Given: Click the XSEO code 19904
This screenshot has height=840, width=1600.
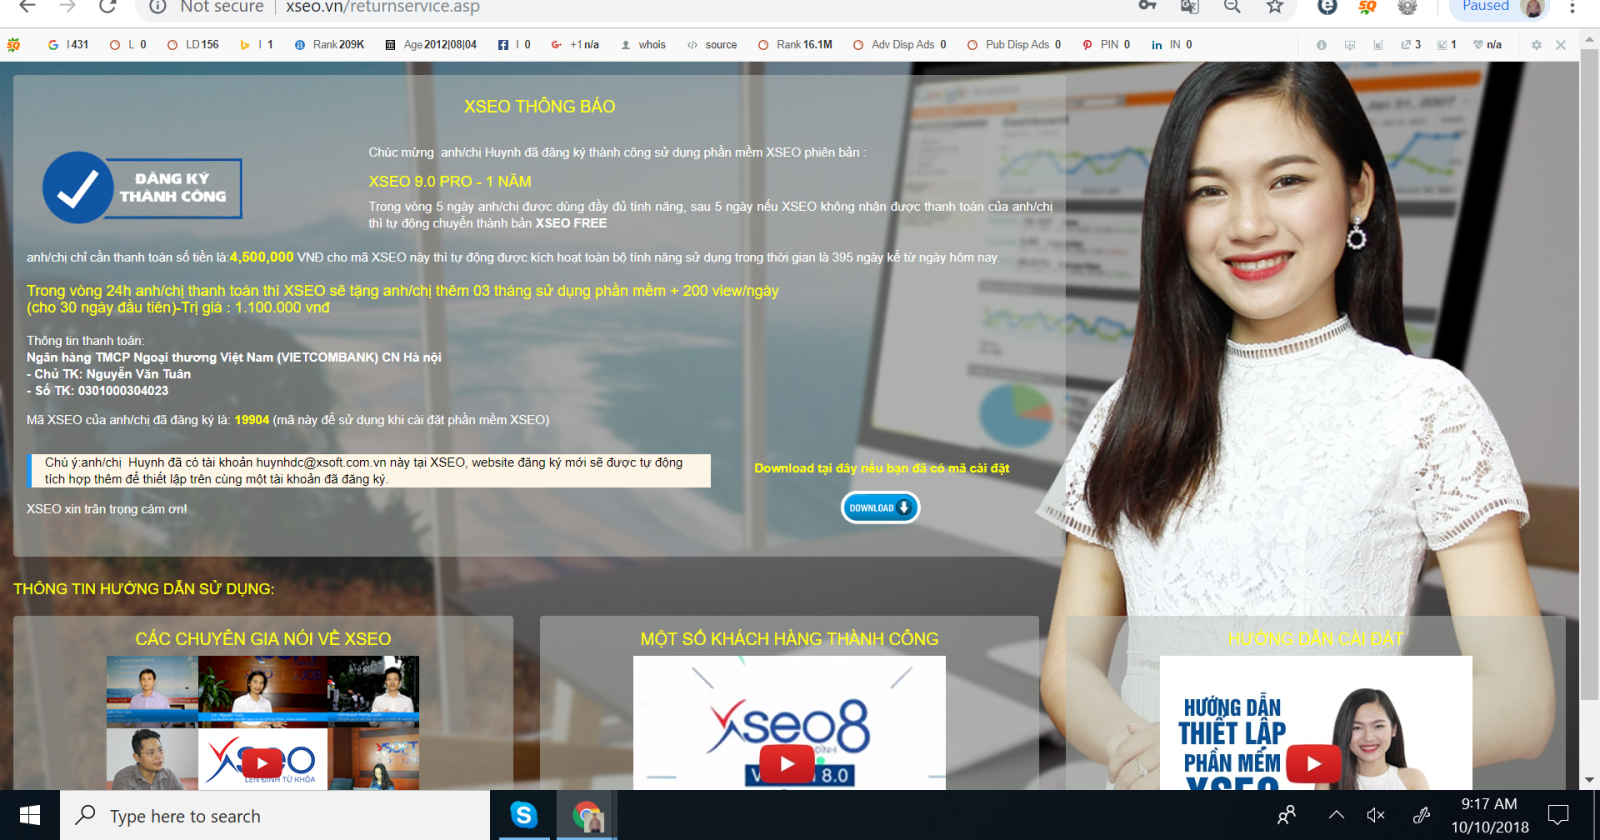Looking at the screenshot, I should pyautogui.click(x=252, y=420).
